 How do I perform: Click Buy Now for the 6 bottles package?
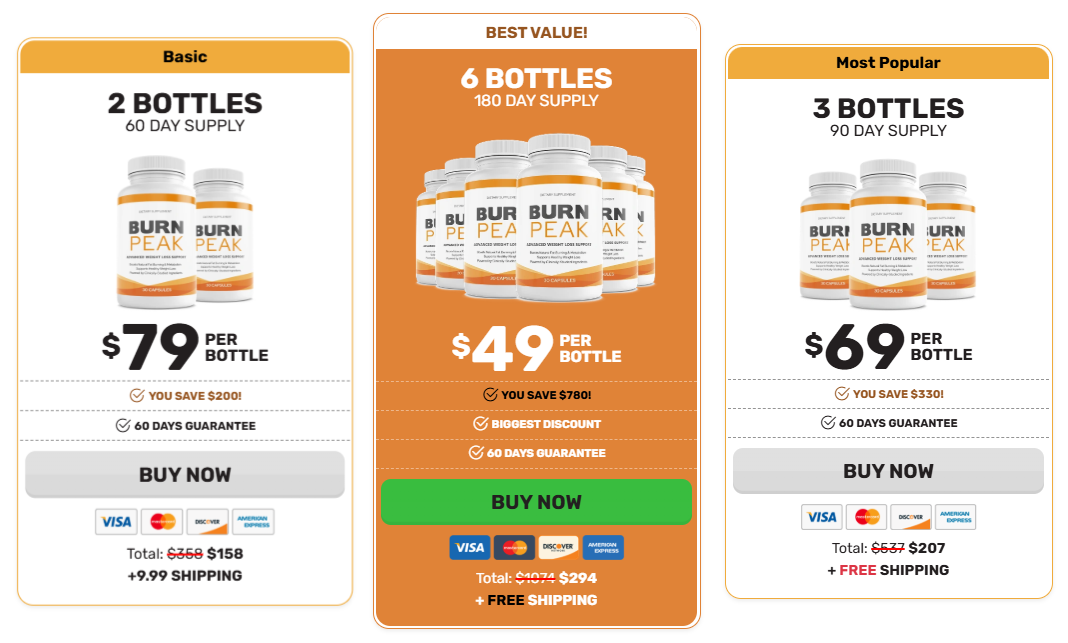tap(536, 502)
